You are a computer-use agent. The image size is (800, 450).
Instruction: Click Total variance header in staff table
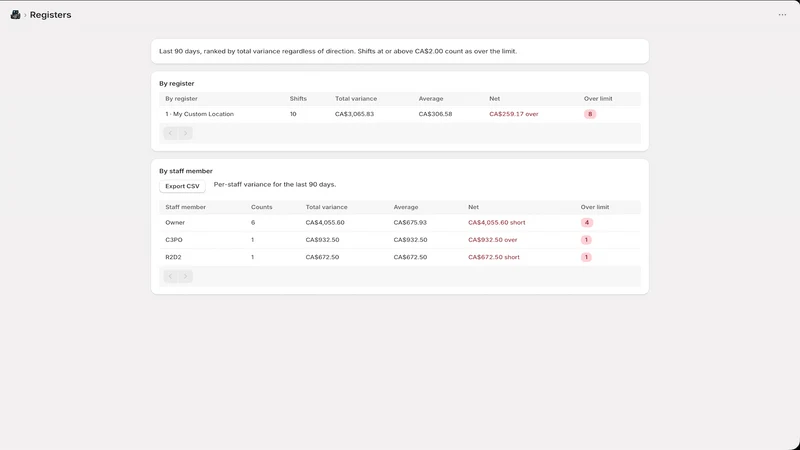point(327,207)
